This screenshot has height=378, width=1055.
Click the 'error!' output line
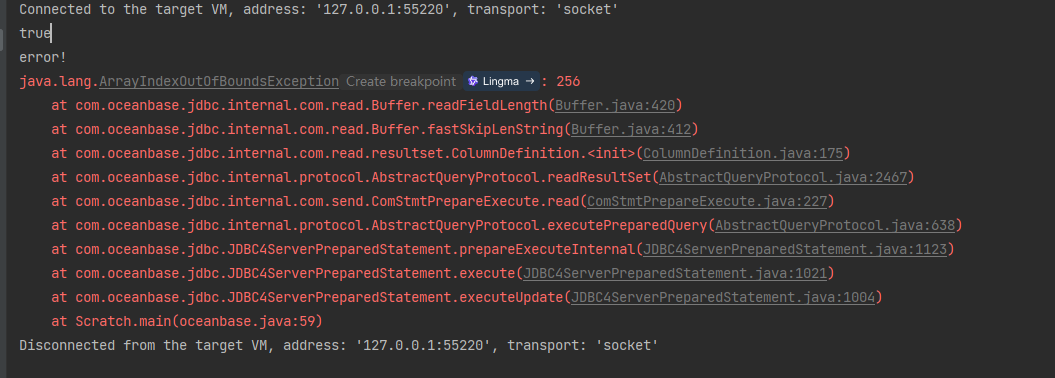[43, 58]
